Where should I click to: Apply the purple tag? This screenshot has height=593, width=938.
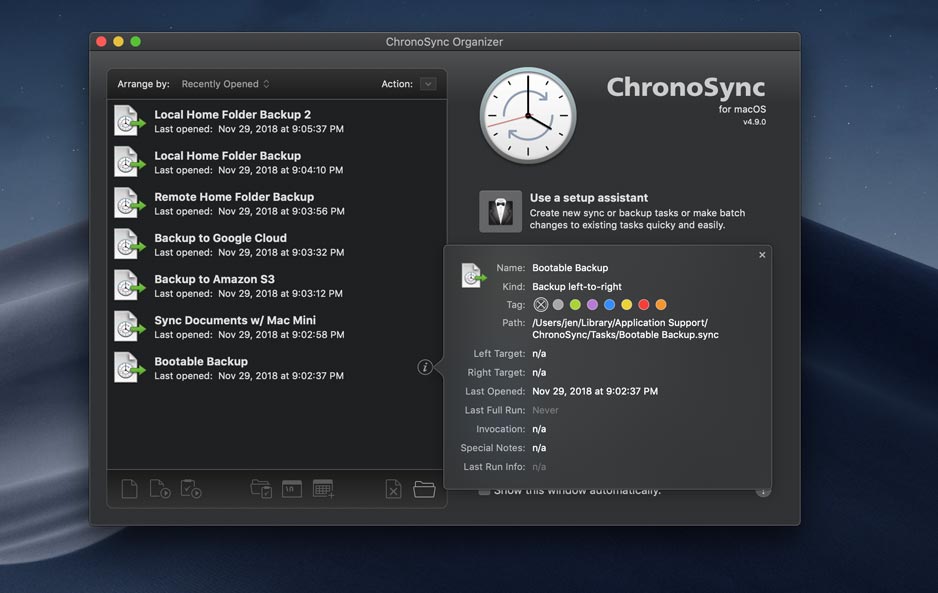coord(592,305)
